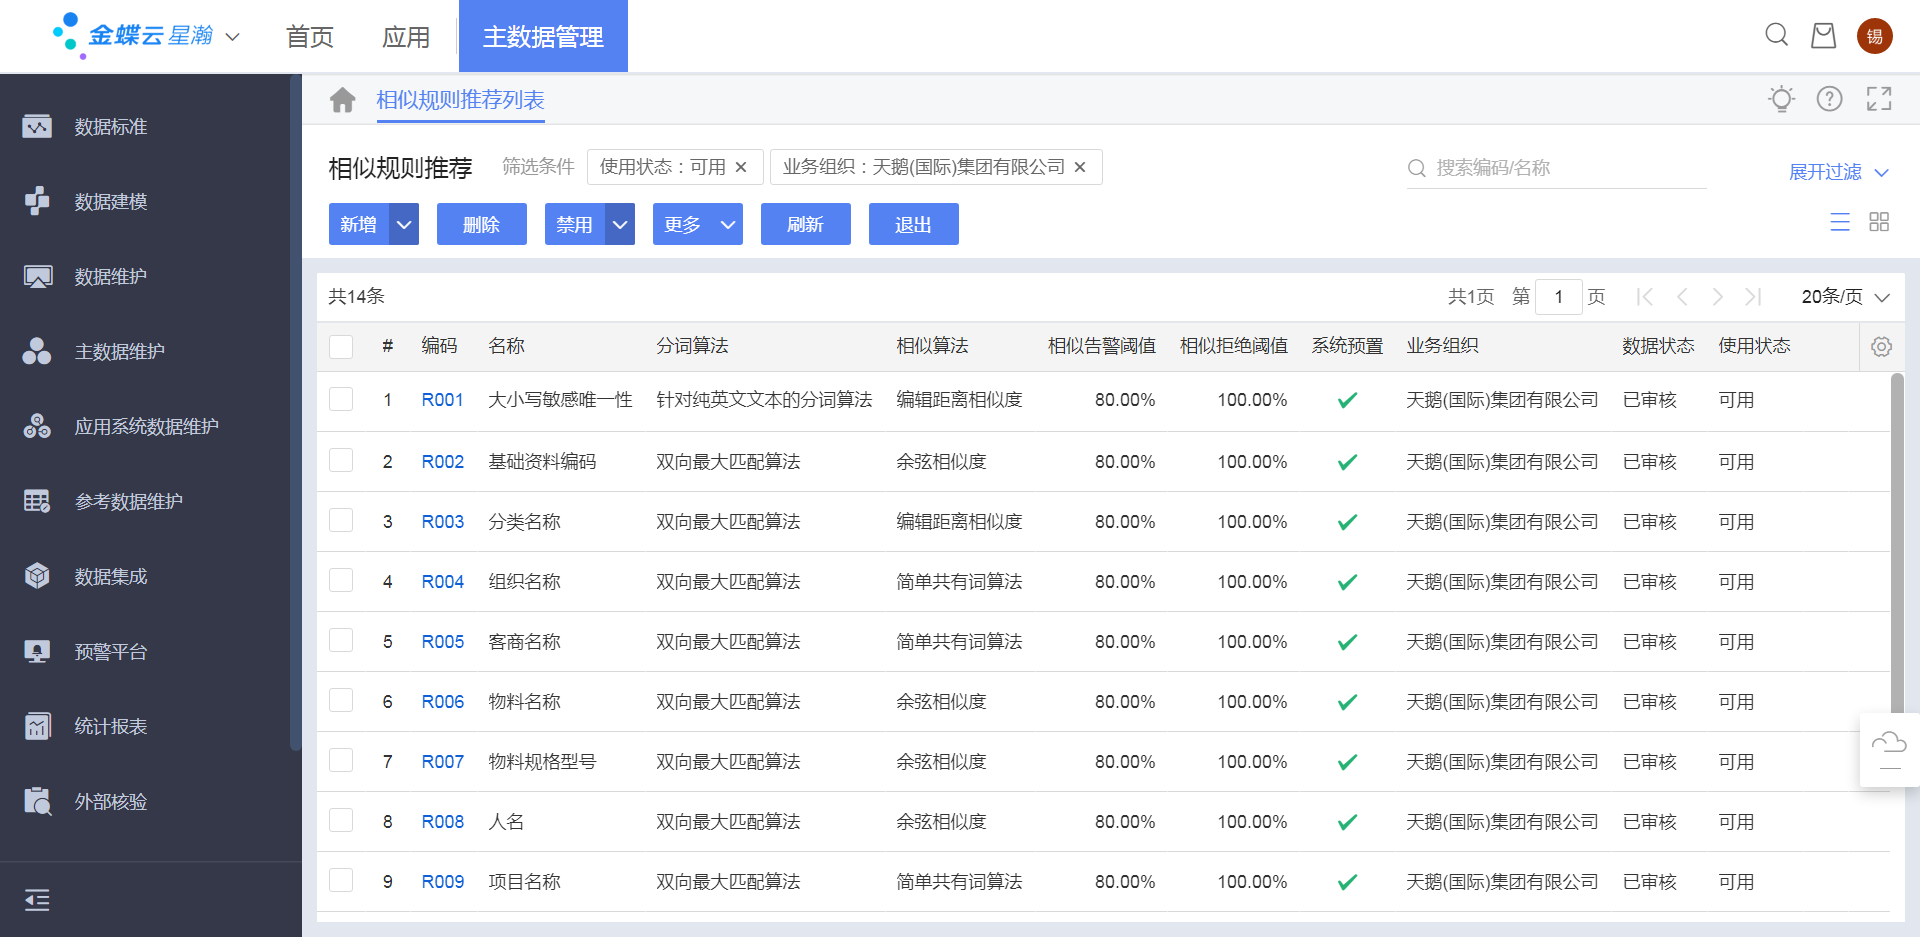
Task: Tick the checkbox for row R001
Action: (x=341, y=399)
